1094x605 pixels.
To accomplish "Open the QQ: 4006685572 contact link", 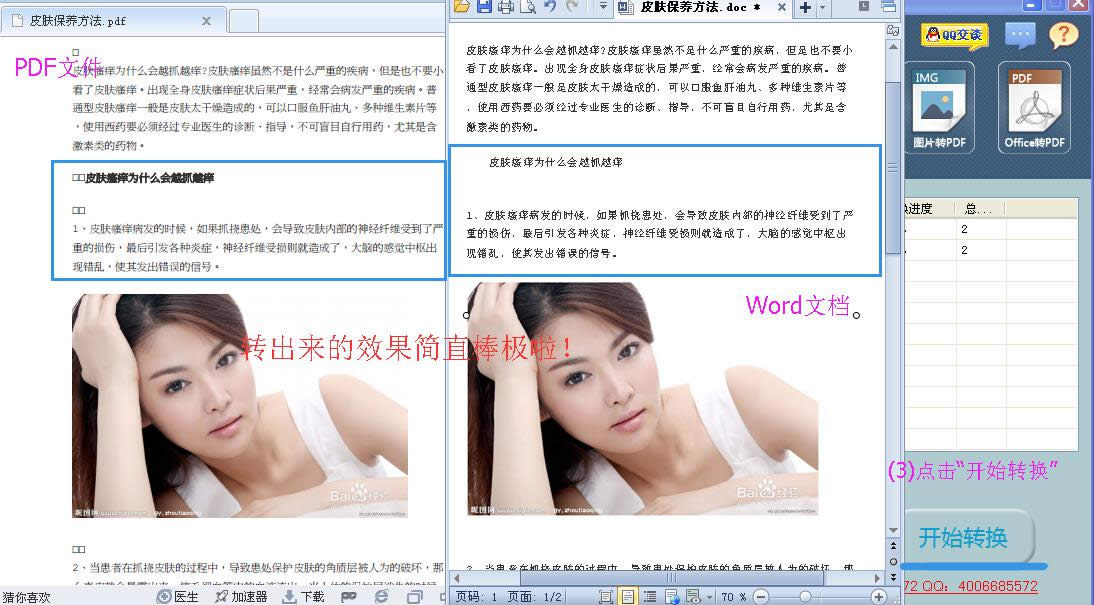I will tap(971, 586).
